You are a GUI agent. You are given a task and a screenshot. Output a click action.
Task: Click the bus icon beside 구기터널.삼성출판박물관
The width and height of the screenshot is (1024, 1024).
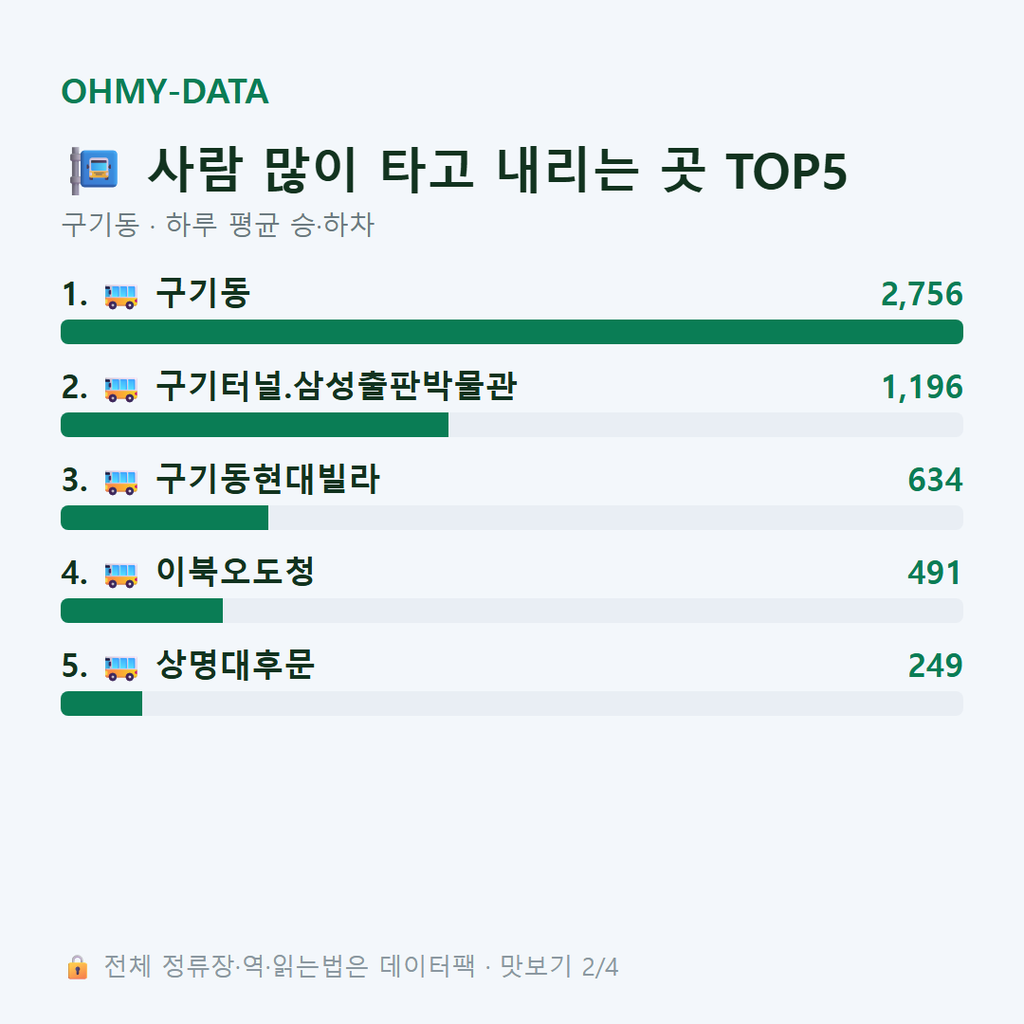coord(121,389)
